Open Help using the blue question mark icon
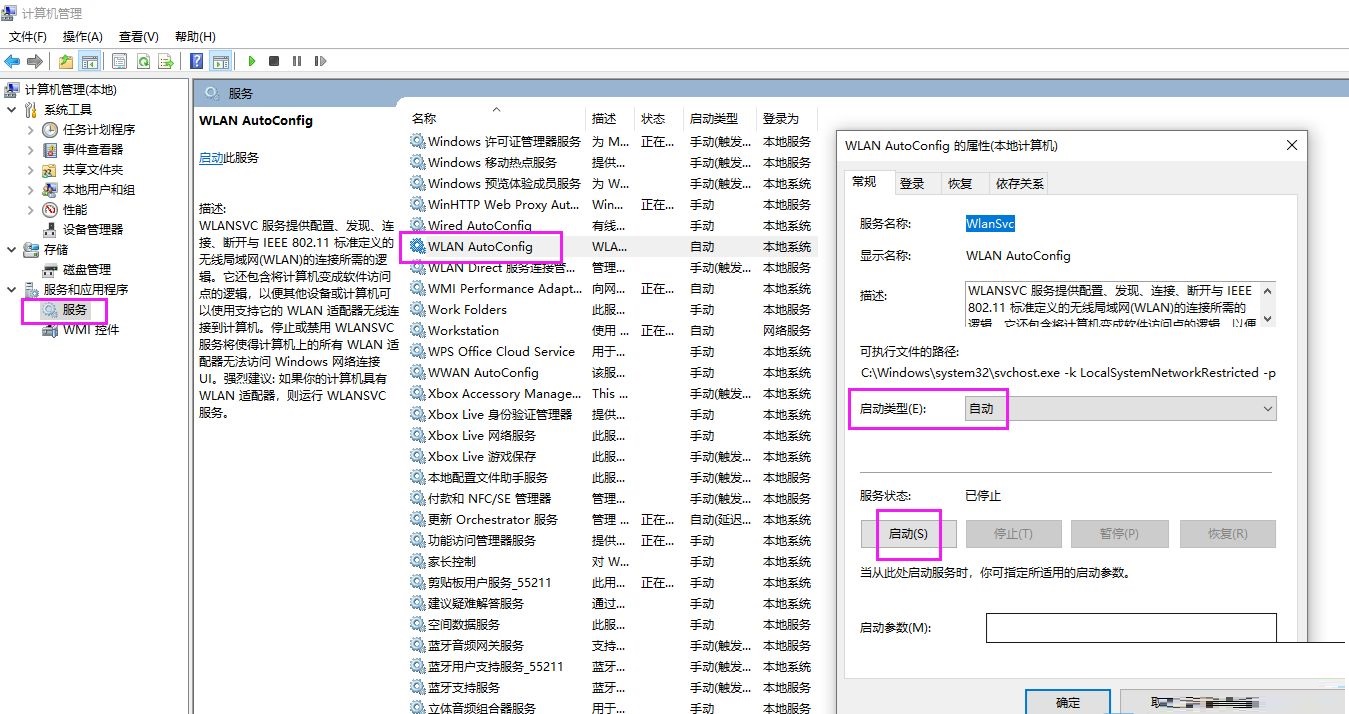This screenshot has height=714, width=1349. [x=196, y=60]
